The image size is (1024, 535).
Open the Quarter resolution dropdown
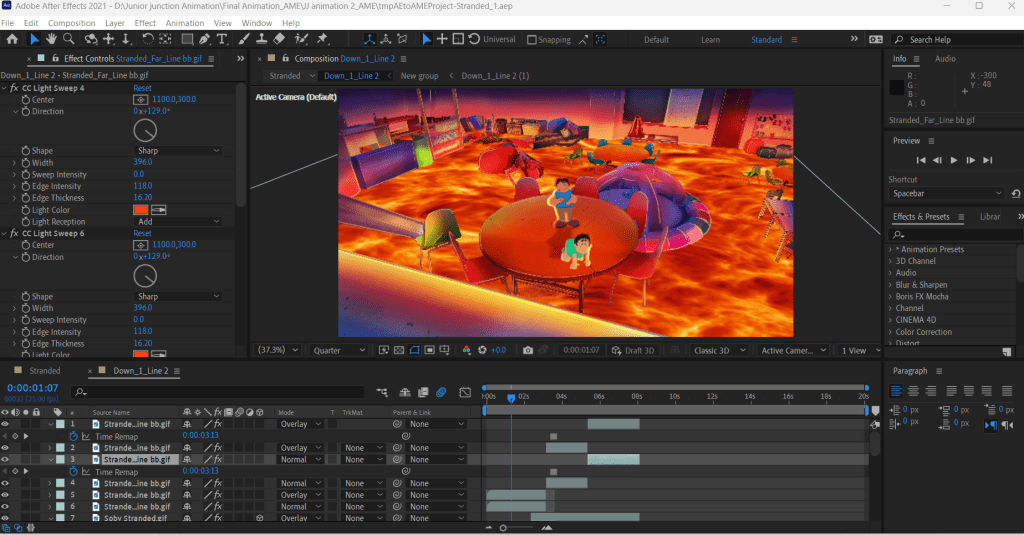pos(337,351)
